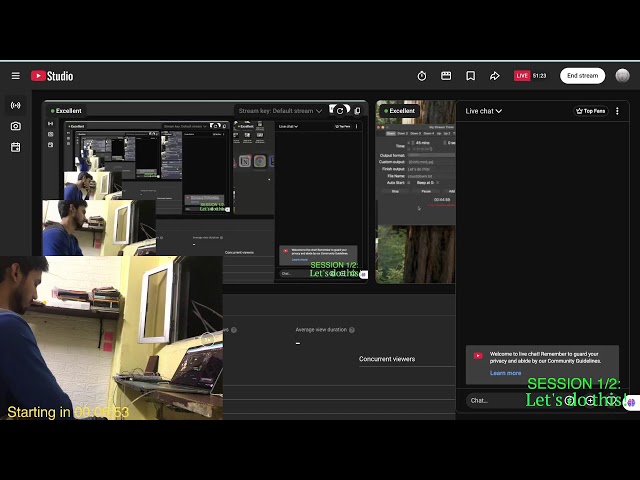The height and width of the screenshot is (480, 640).
Task: Click the Excellent badge on forest preview
Action: 399,111
